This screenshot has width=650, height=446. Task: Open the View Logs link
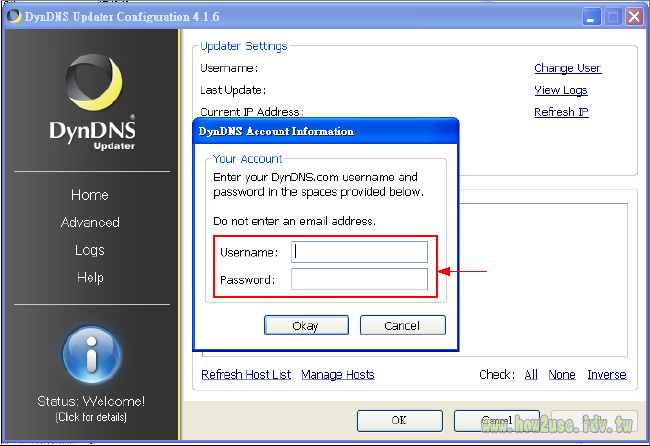coord(560,90)
